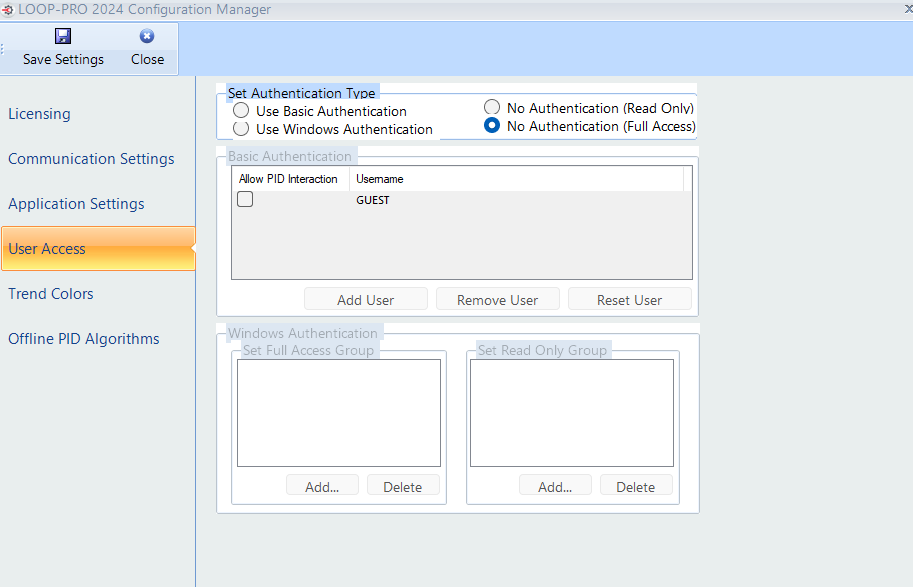Click inside the Full Access Group list box

[339, 413]
